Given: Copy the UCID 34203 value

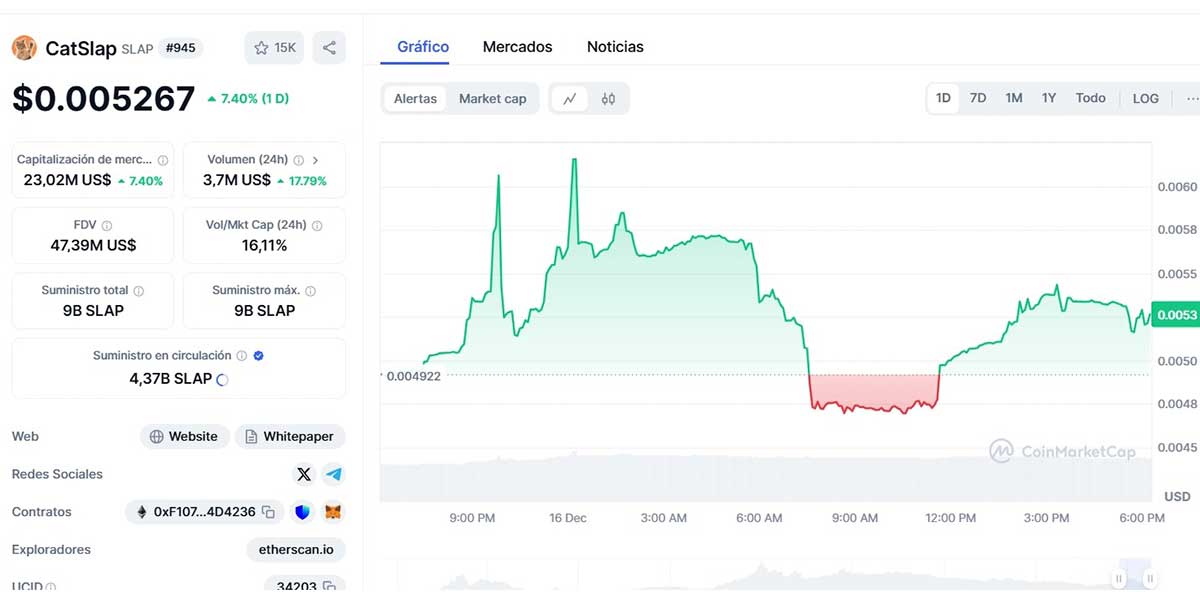Looking at the screenshot, I should coord(328,586).
